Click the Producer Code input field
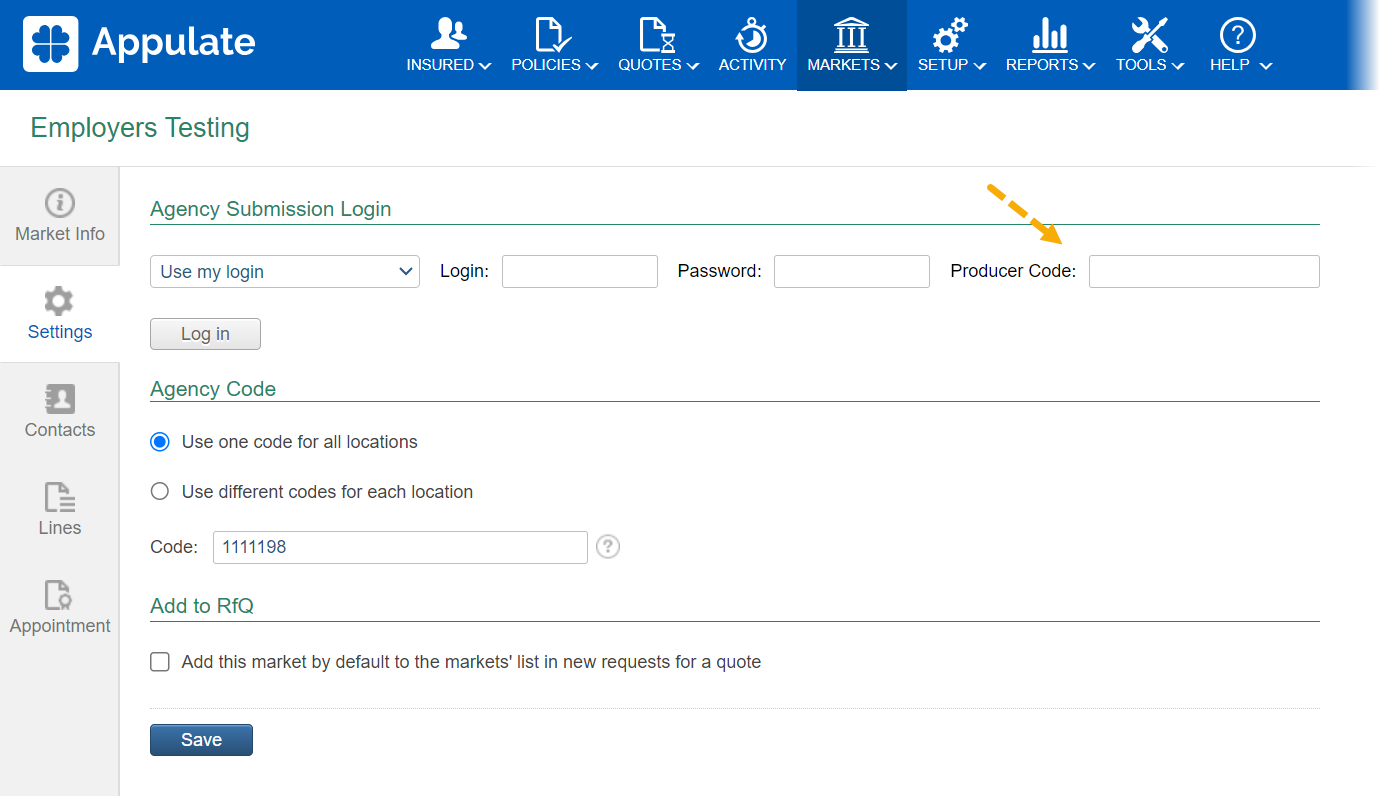The image size is (1380, 796). [x=1203, y=272]
